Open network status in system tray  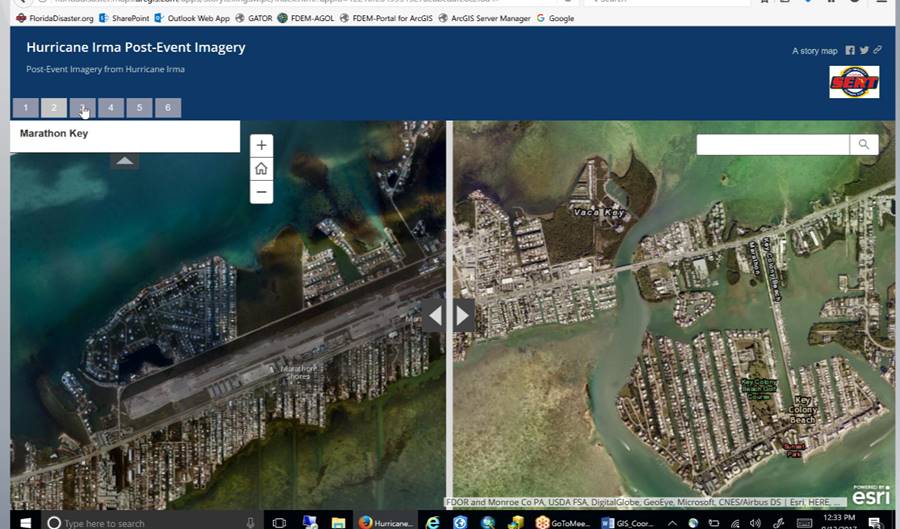click(735, 523)
